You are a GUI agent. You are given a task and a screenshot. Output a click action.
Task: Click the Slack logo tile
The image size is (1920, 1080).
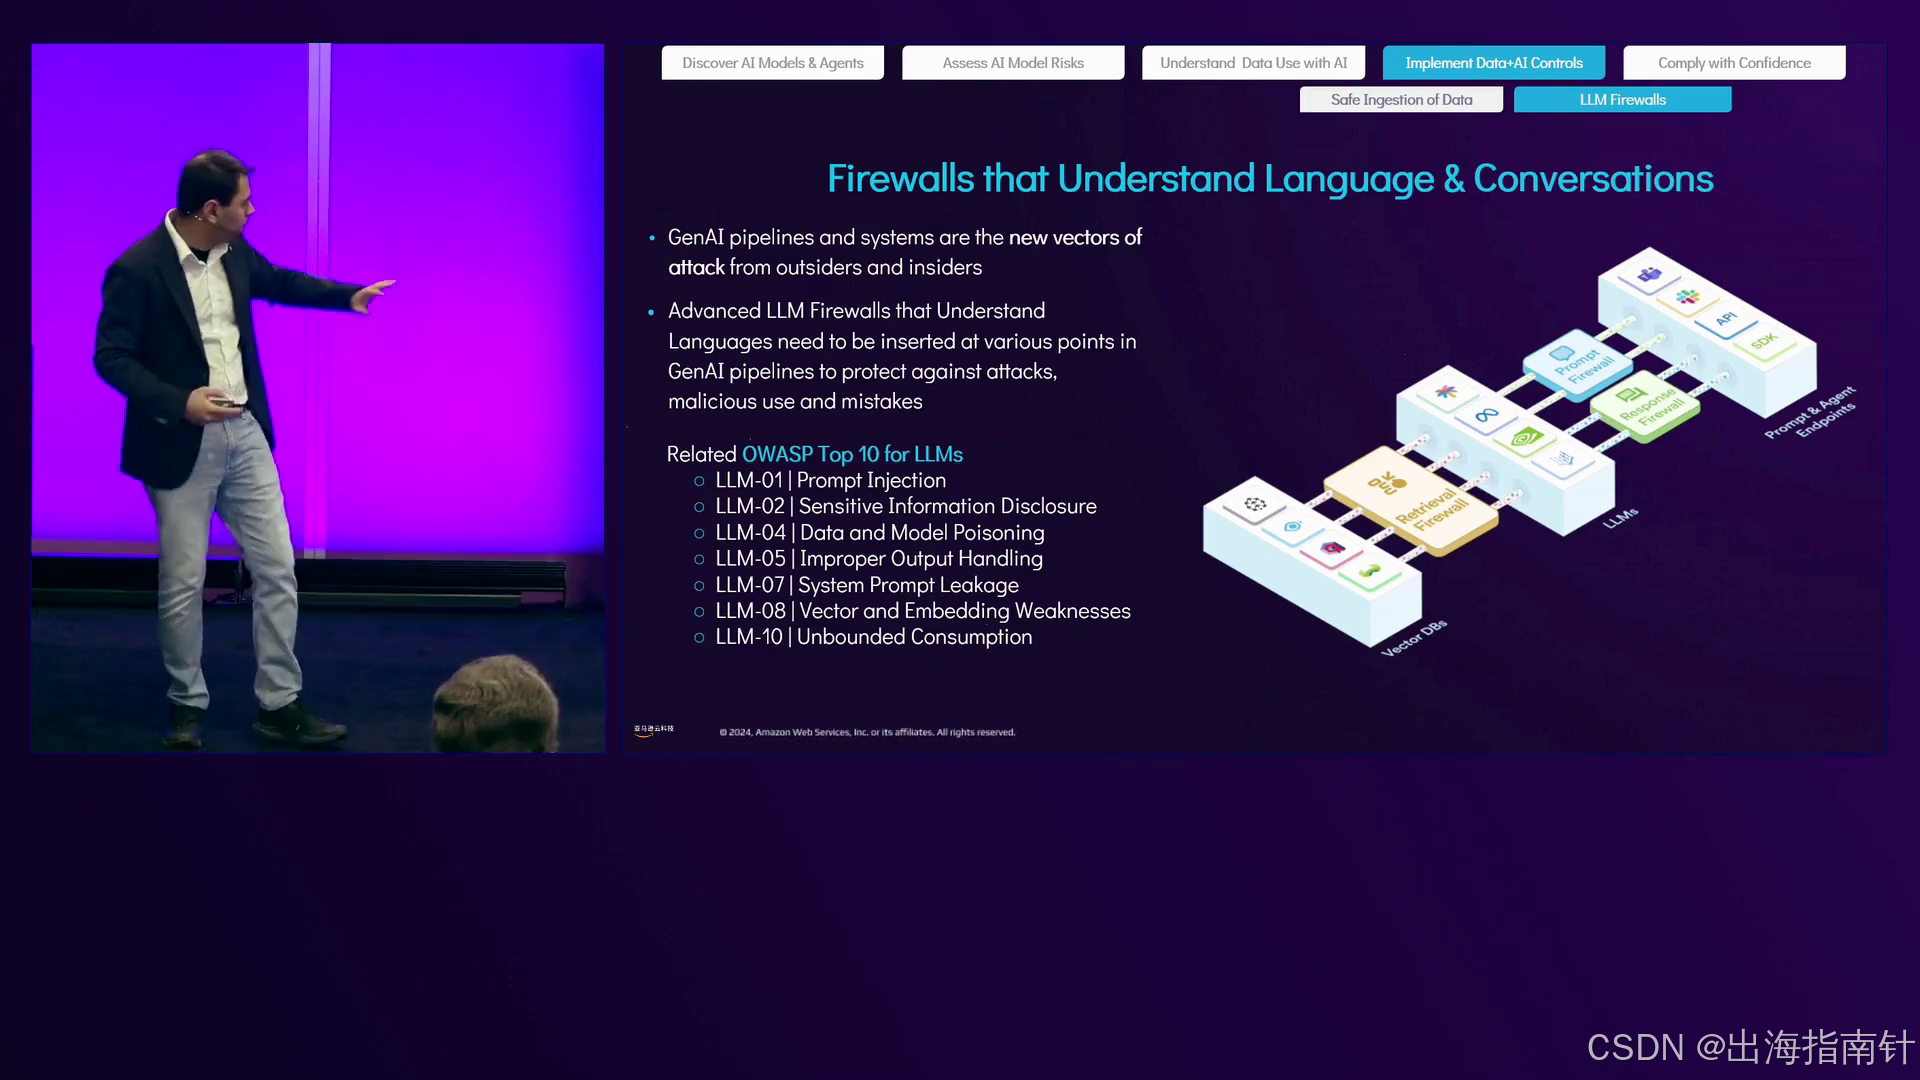(1688, 297)
